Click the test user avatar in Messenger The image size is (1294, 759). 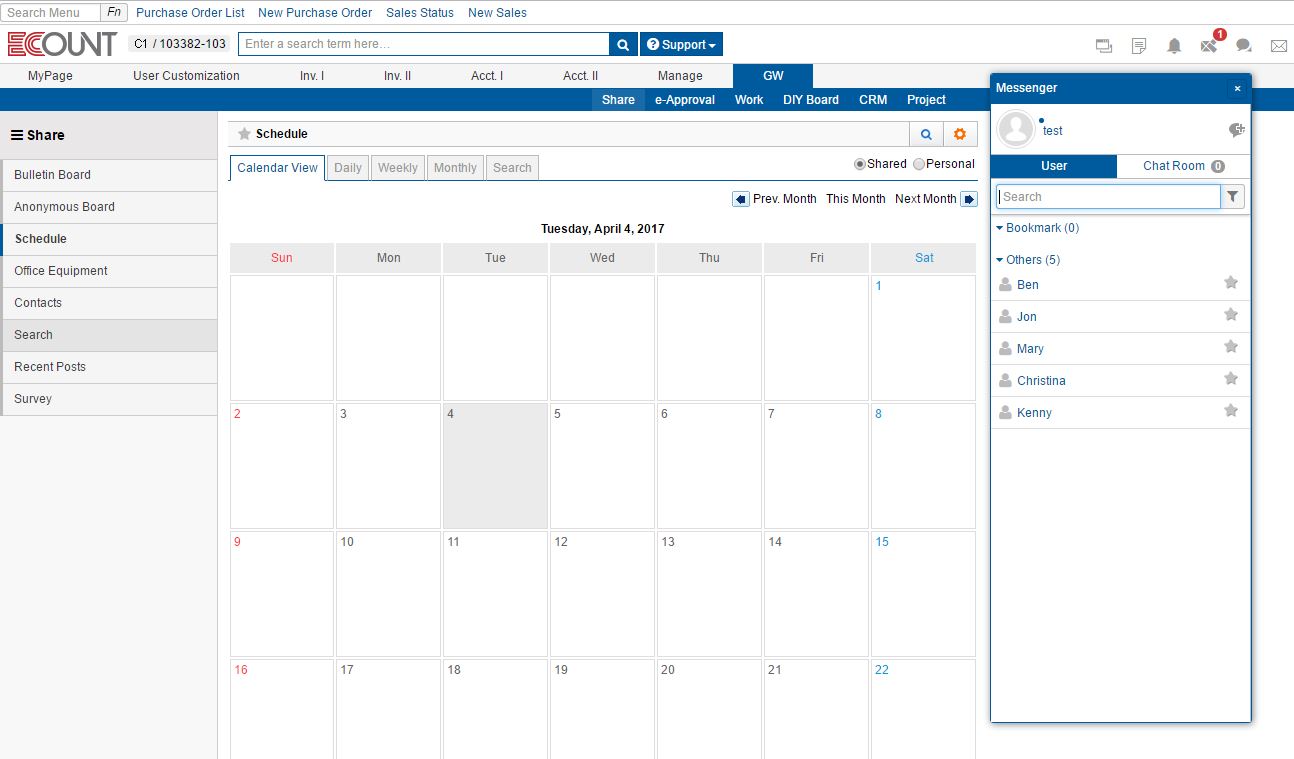1017,129
